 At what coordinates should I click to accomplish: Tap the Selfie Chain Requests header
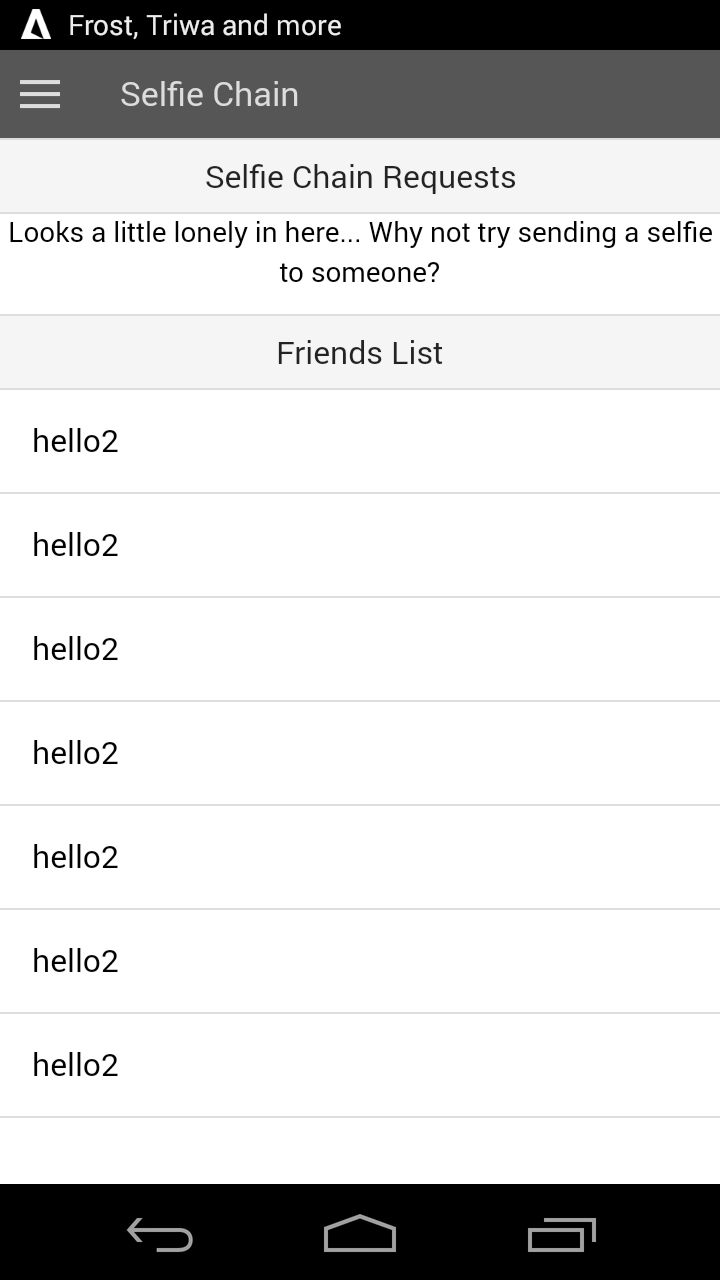click(360, 177)
